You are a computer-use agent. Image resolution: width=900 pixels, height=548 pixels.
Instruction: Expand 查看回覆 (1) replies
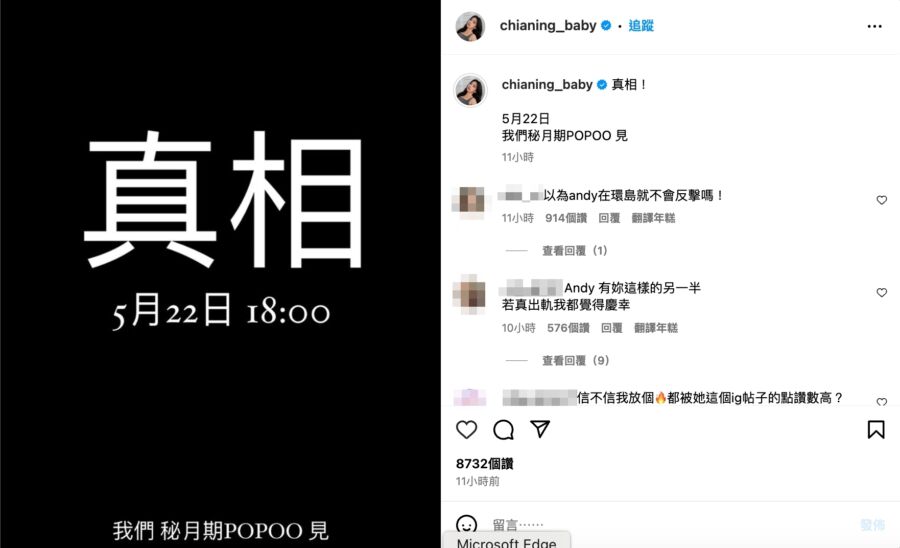[x=575, y=251]
